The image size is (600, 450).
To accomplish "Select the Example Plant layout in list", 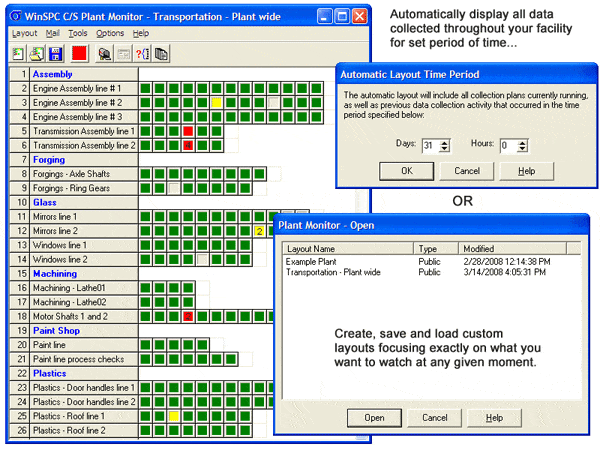I will tap(313, 261).
